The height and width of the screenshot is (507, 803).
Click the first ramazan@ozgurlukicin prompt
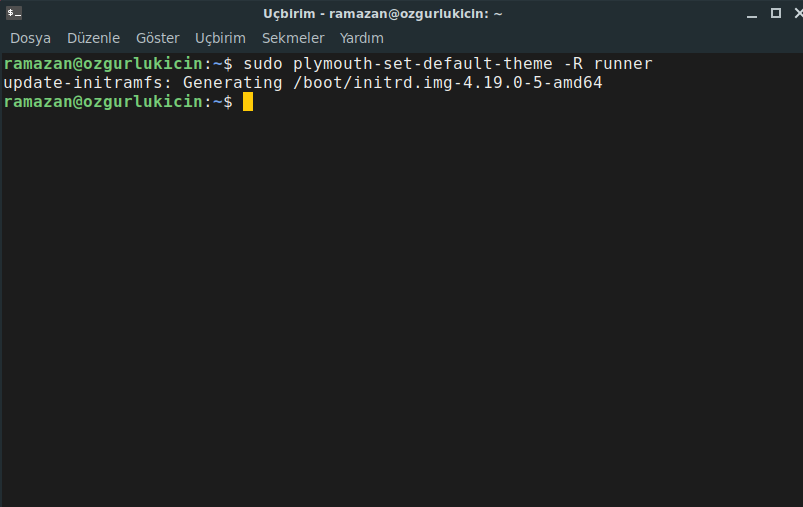pyautogui.click(x=103, y=64)
